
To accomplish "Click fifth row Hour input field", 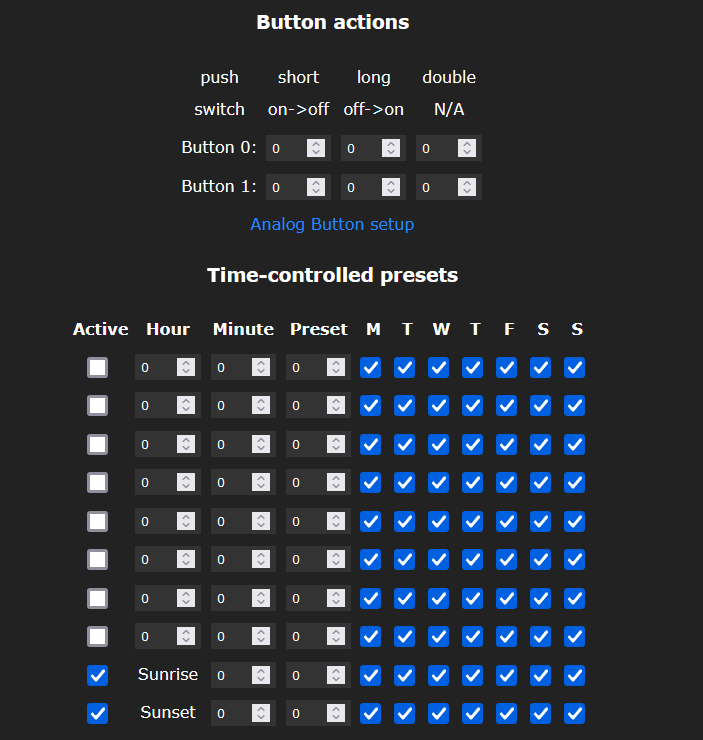I will coord(167,521).
